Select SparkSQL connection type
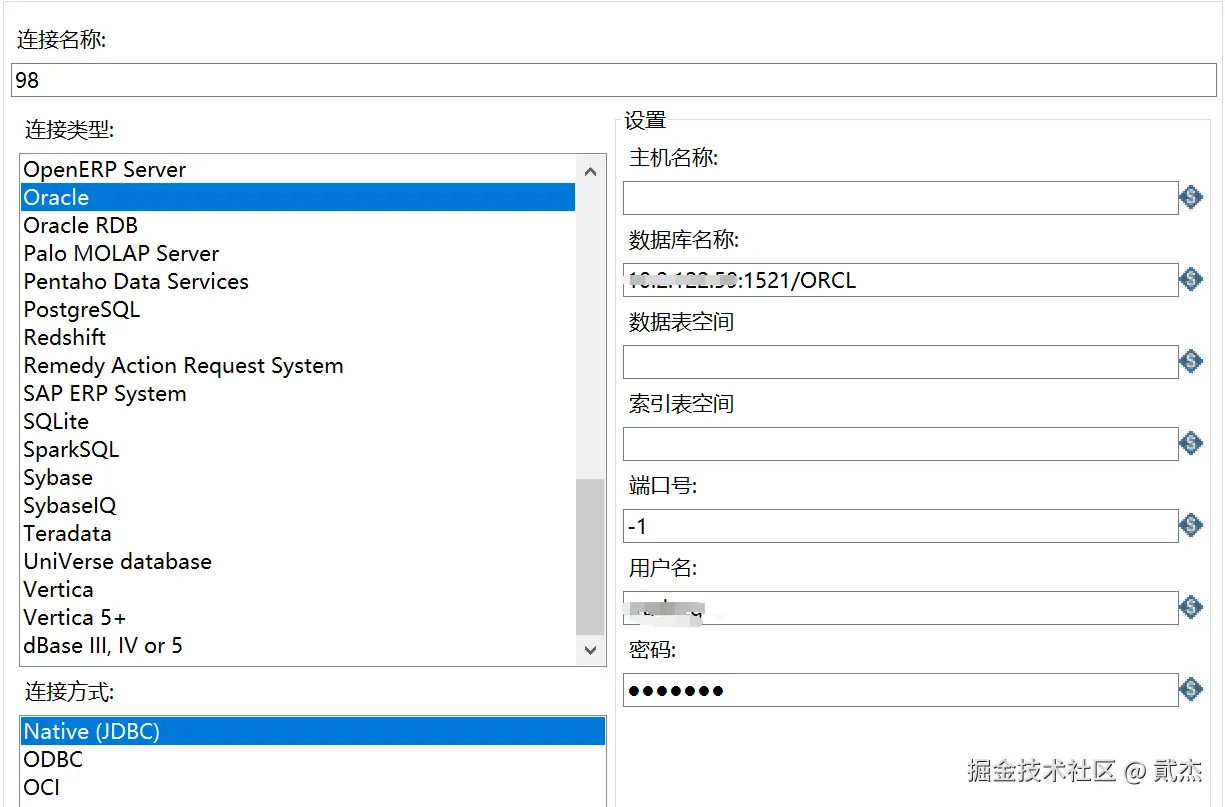The image size is (1225, 807). pyautogui.click(x=298, y=450)
